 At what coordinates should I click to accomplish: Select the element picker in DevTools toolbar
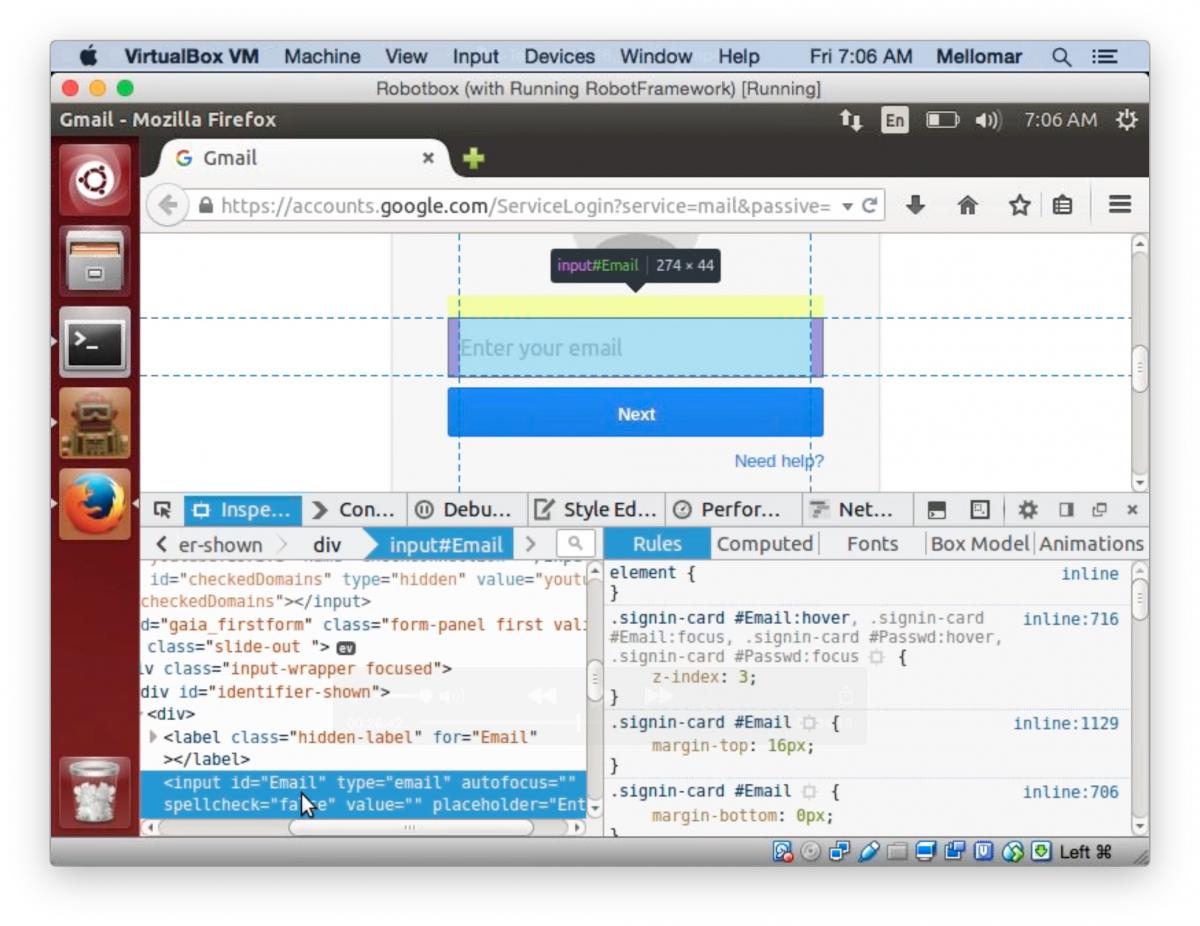(163, 509)
